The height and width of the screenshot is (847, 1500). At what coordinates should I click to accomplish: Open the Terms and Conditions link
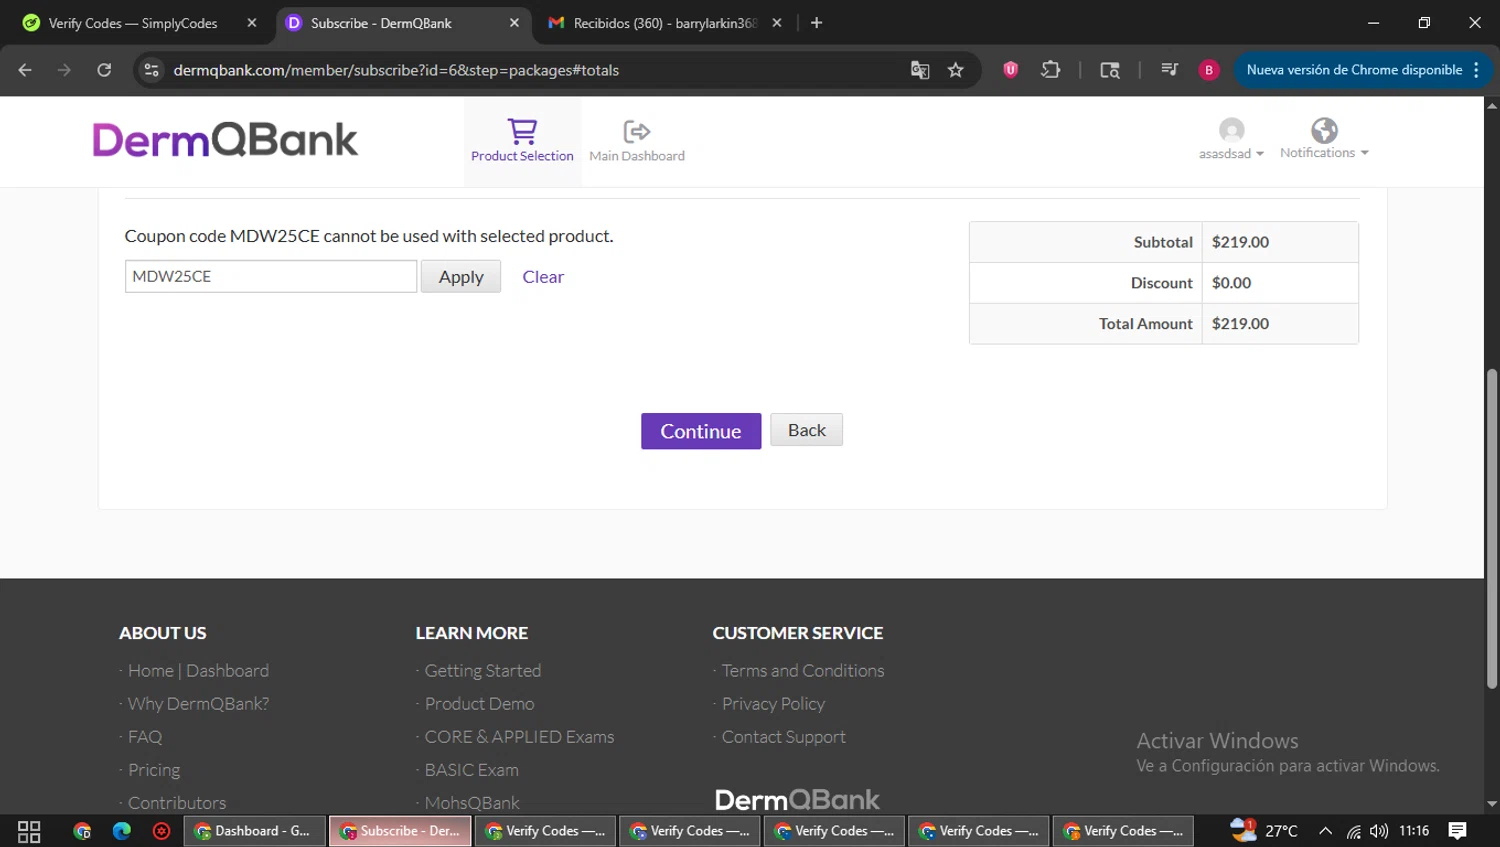point(803,671)
